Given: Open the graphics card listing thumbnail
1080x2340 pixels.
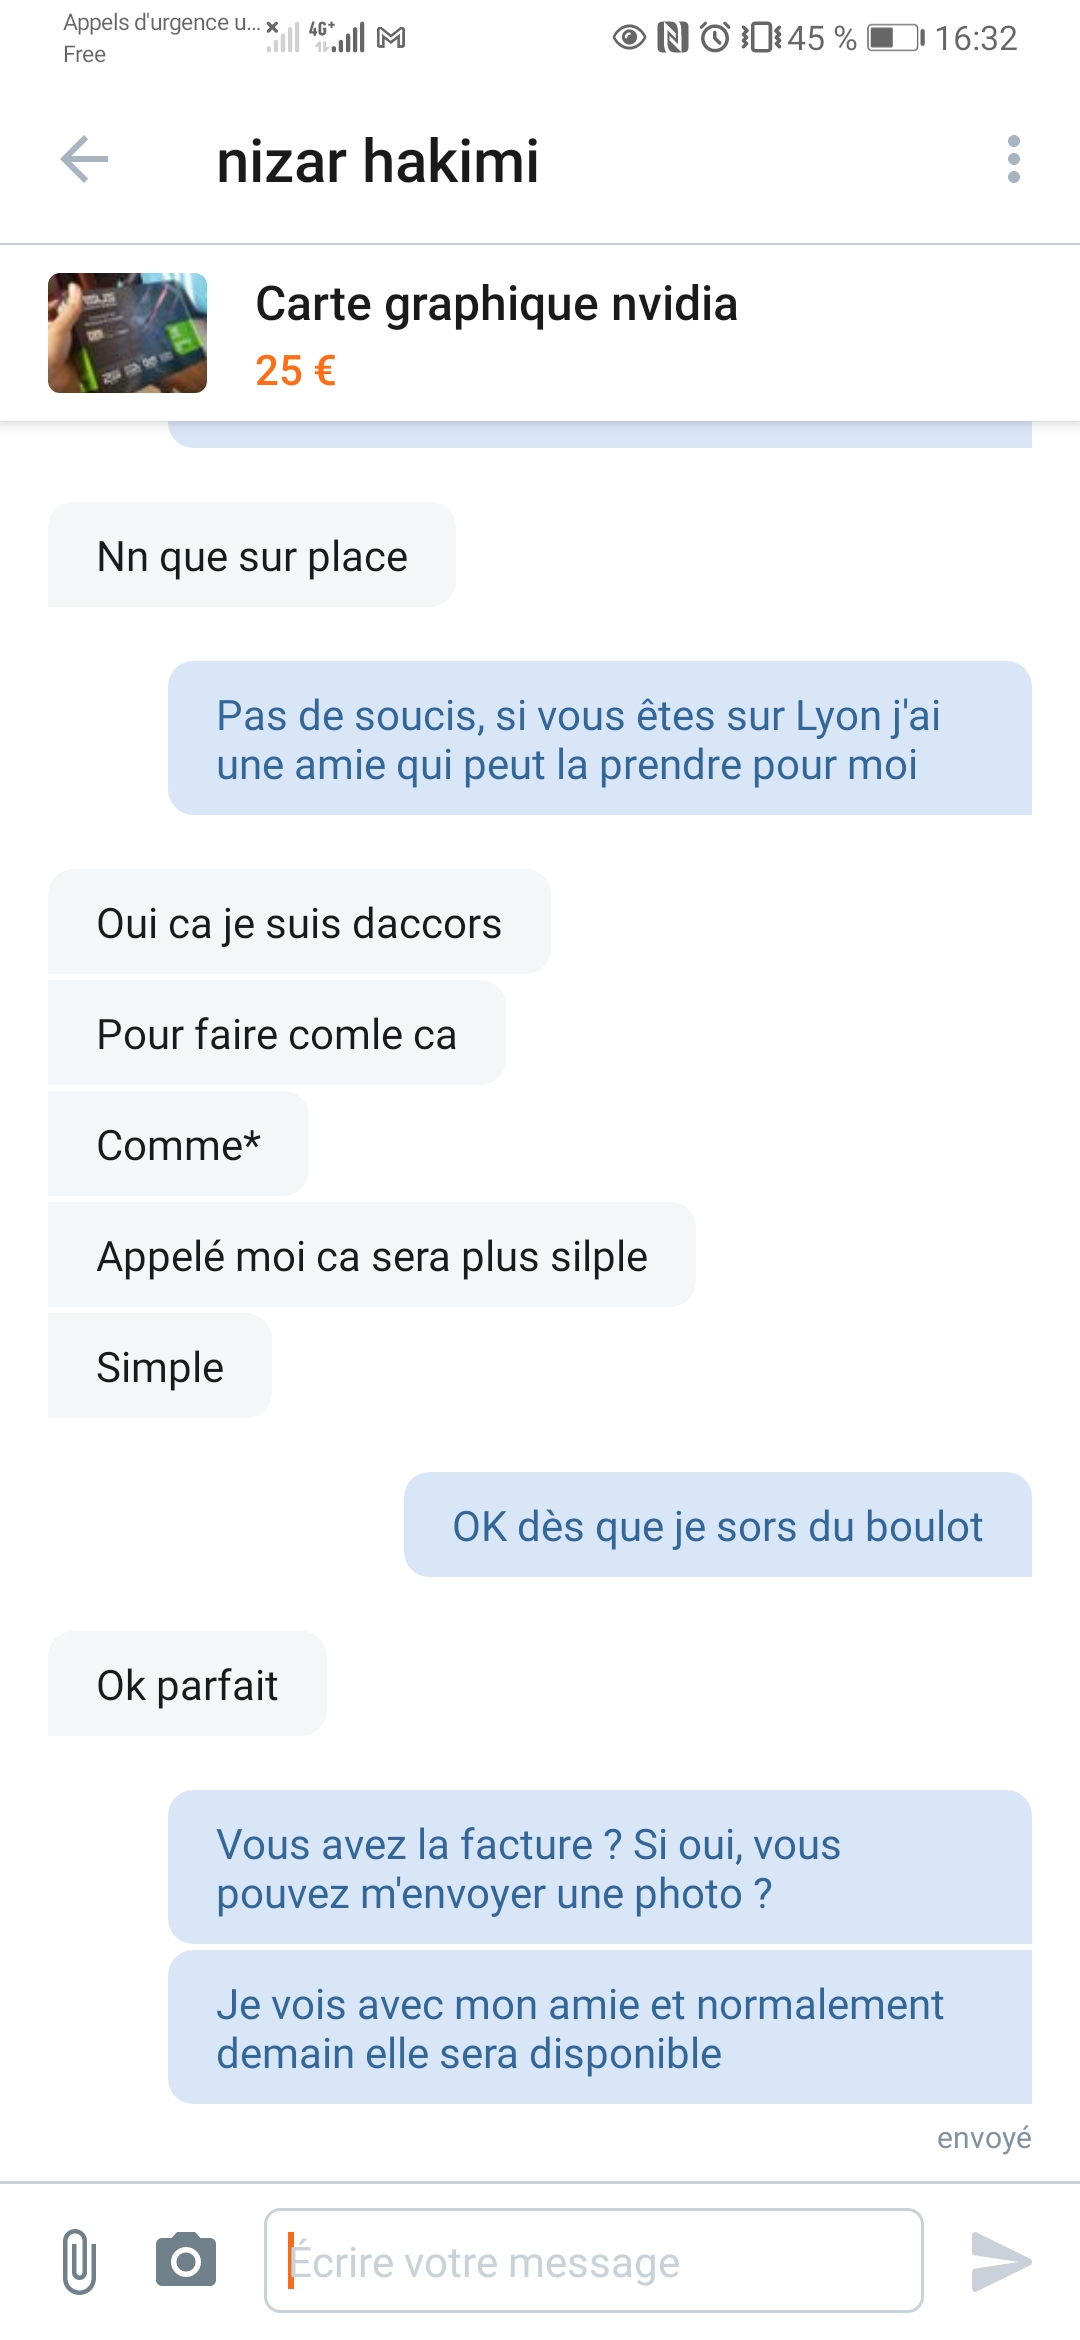Looking at the screenshot, I should click(128, 333).
